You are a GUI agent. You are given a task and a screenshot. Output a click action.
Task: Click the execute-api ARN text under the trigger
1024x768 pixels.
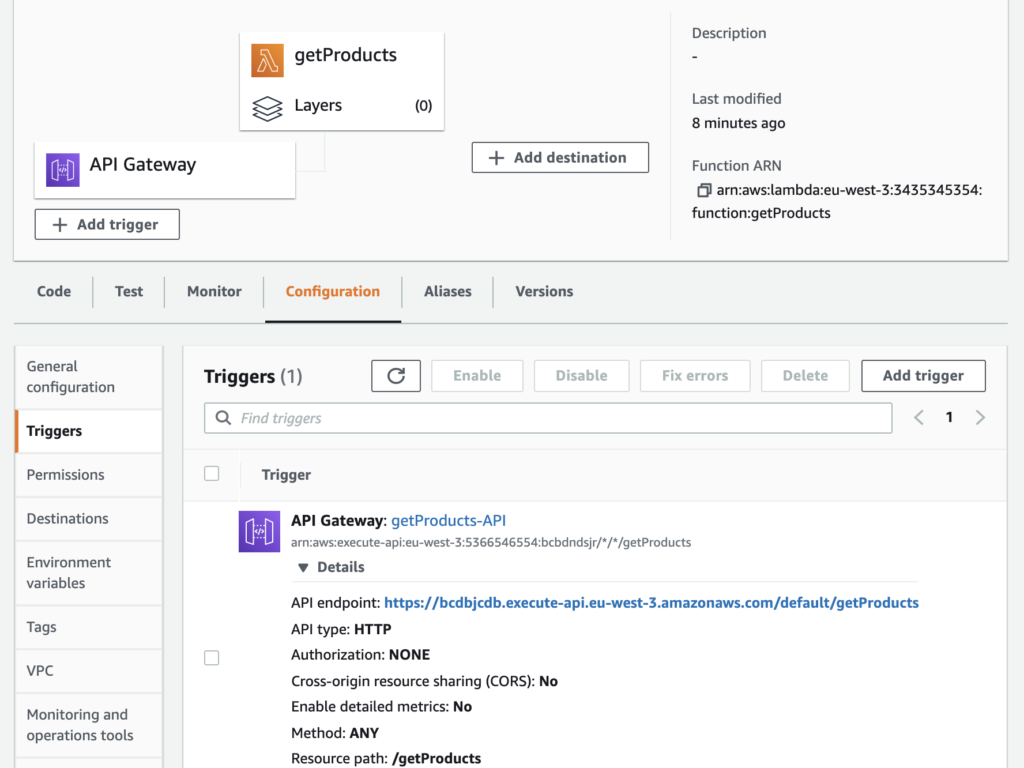tap(491, 542)
